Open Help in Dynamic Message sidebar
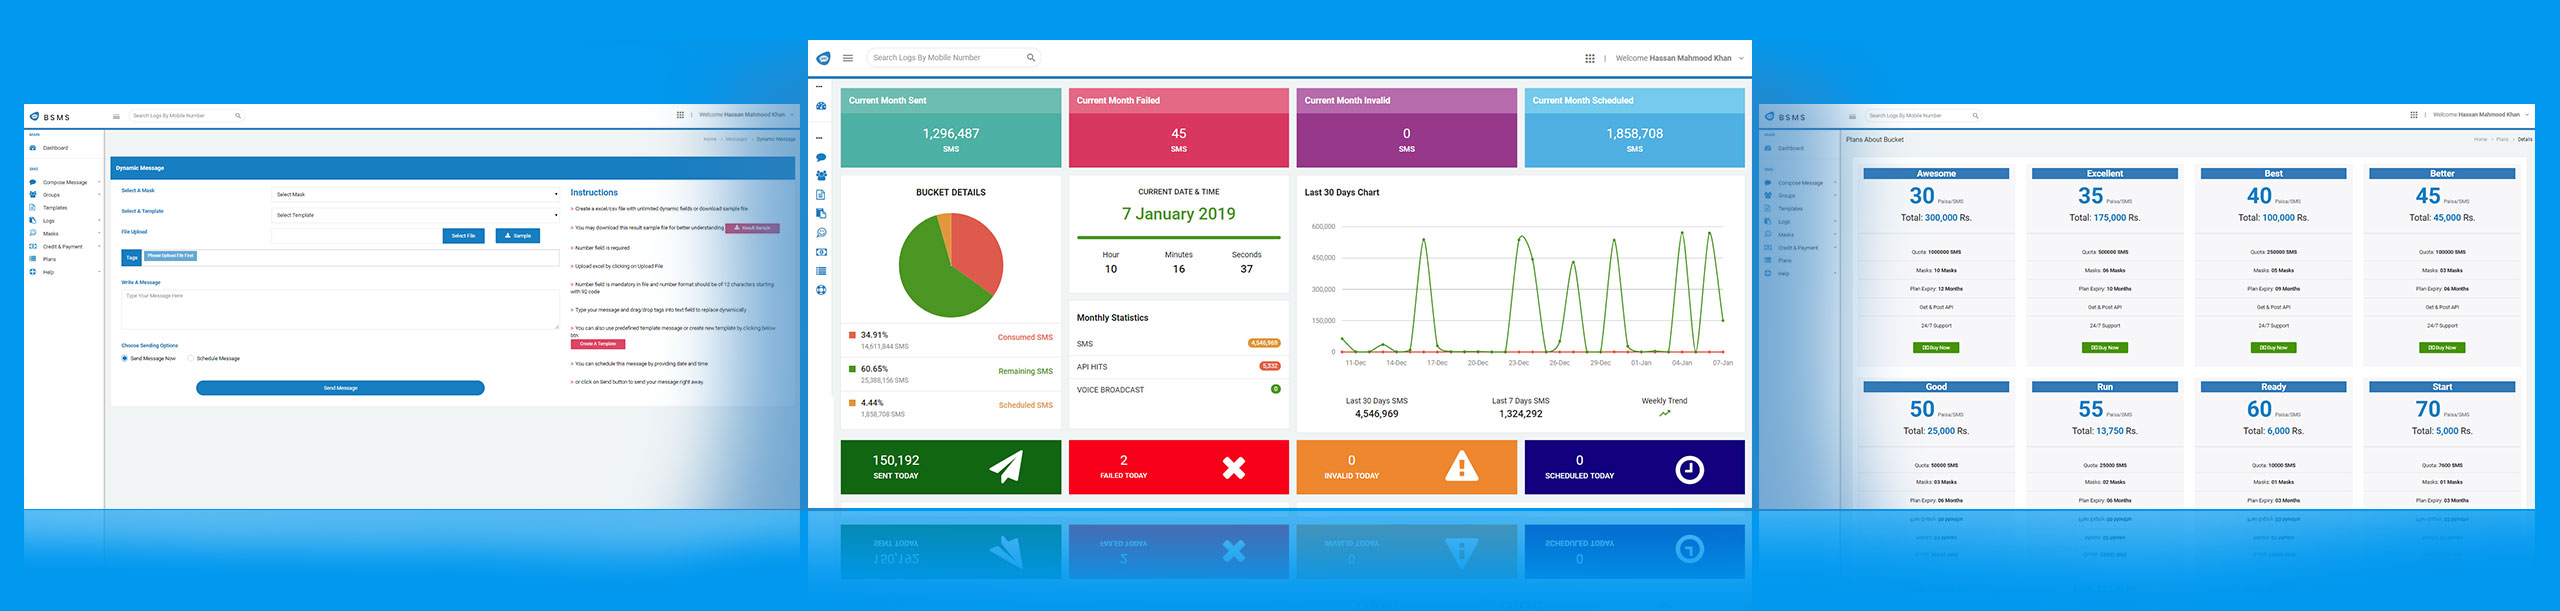2560x611 pixels. (65, 272)
